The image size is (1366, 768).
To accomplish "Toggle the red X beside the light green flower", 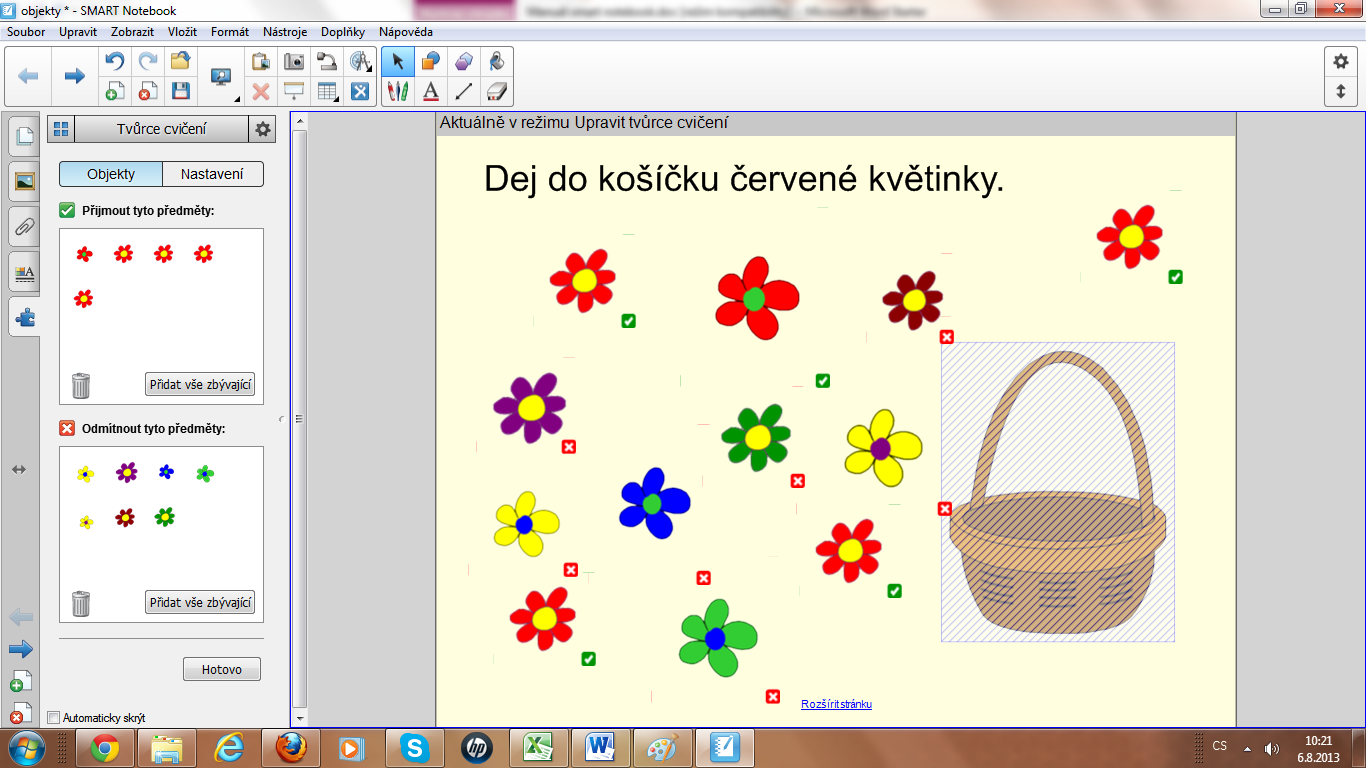I will [773, 697].
